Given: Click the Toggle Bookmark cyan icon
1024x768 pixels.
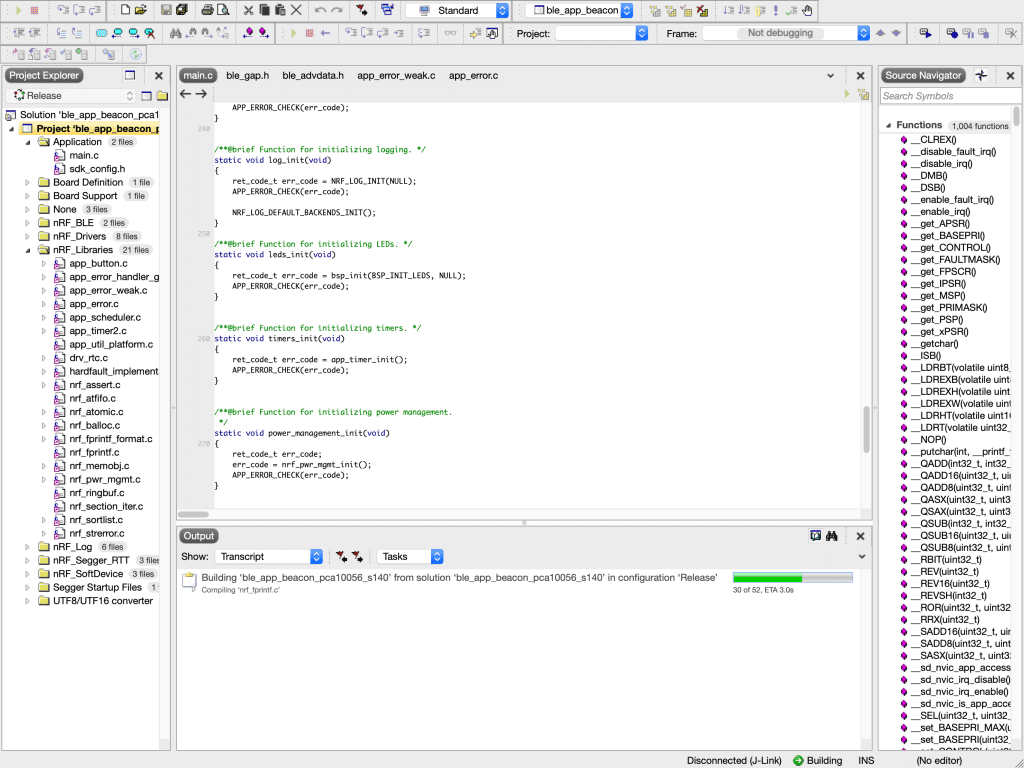Looking at the screenshot, I should (101, 33).
